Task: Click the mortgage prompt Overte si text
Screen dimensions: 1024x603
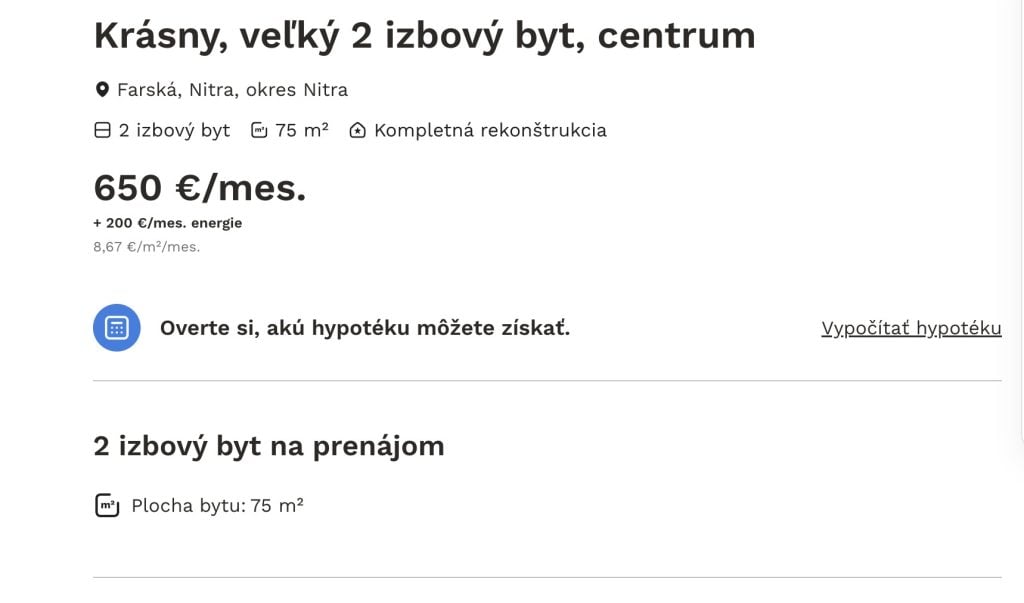Action: tap(364, 328)
